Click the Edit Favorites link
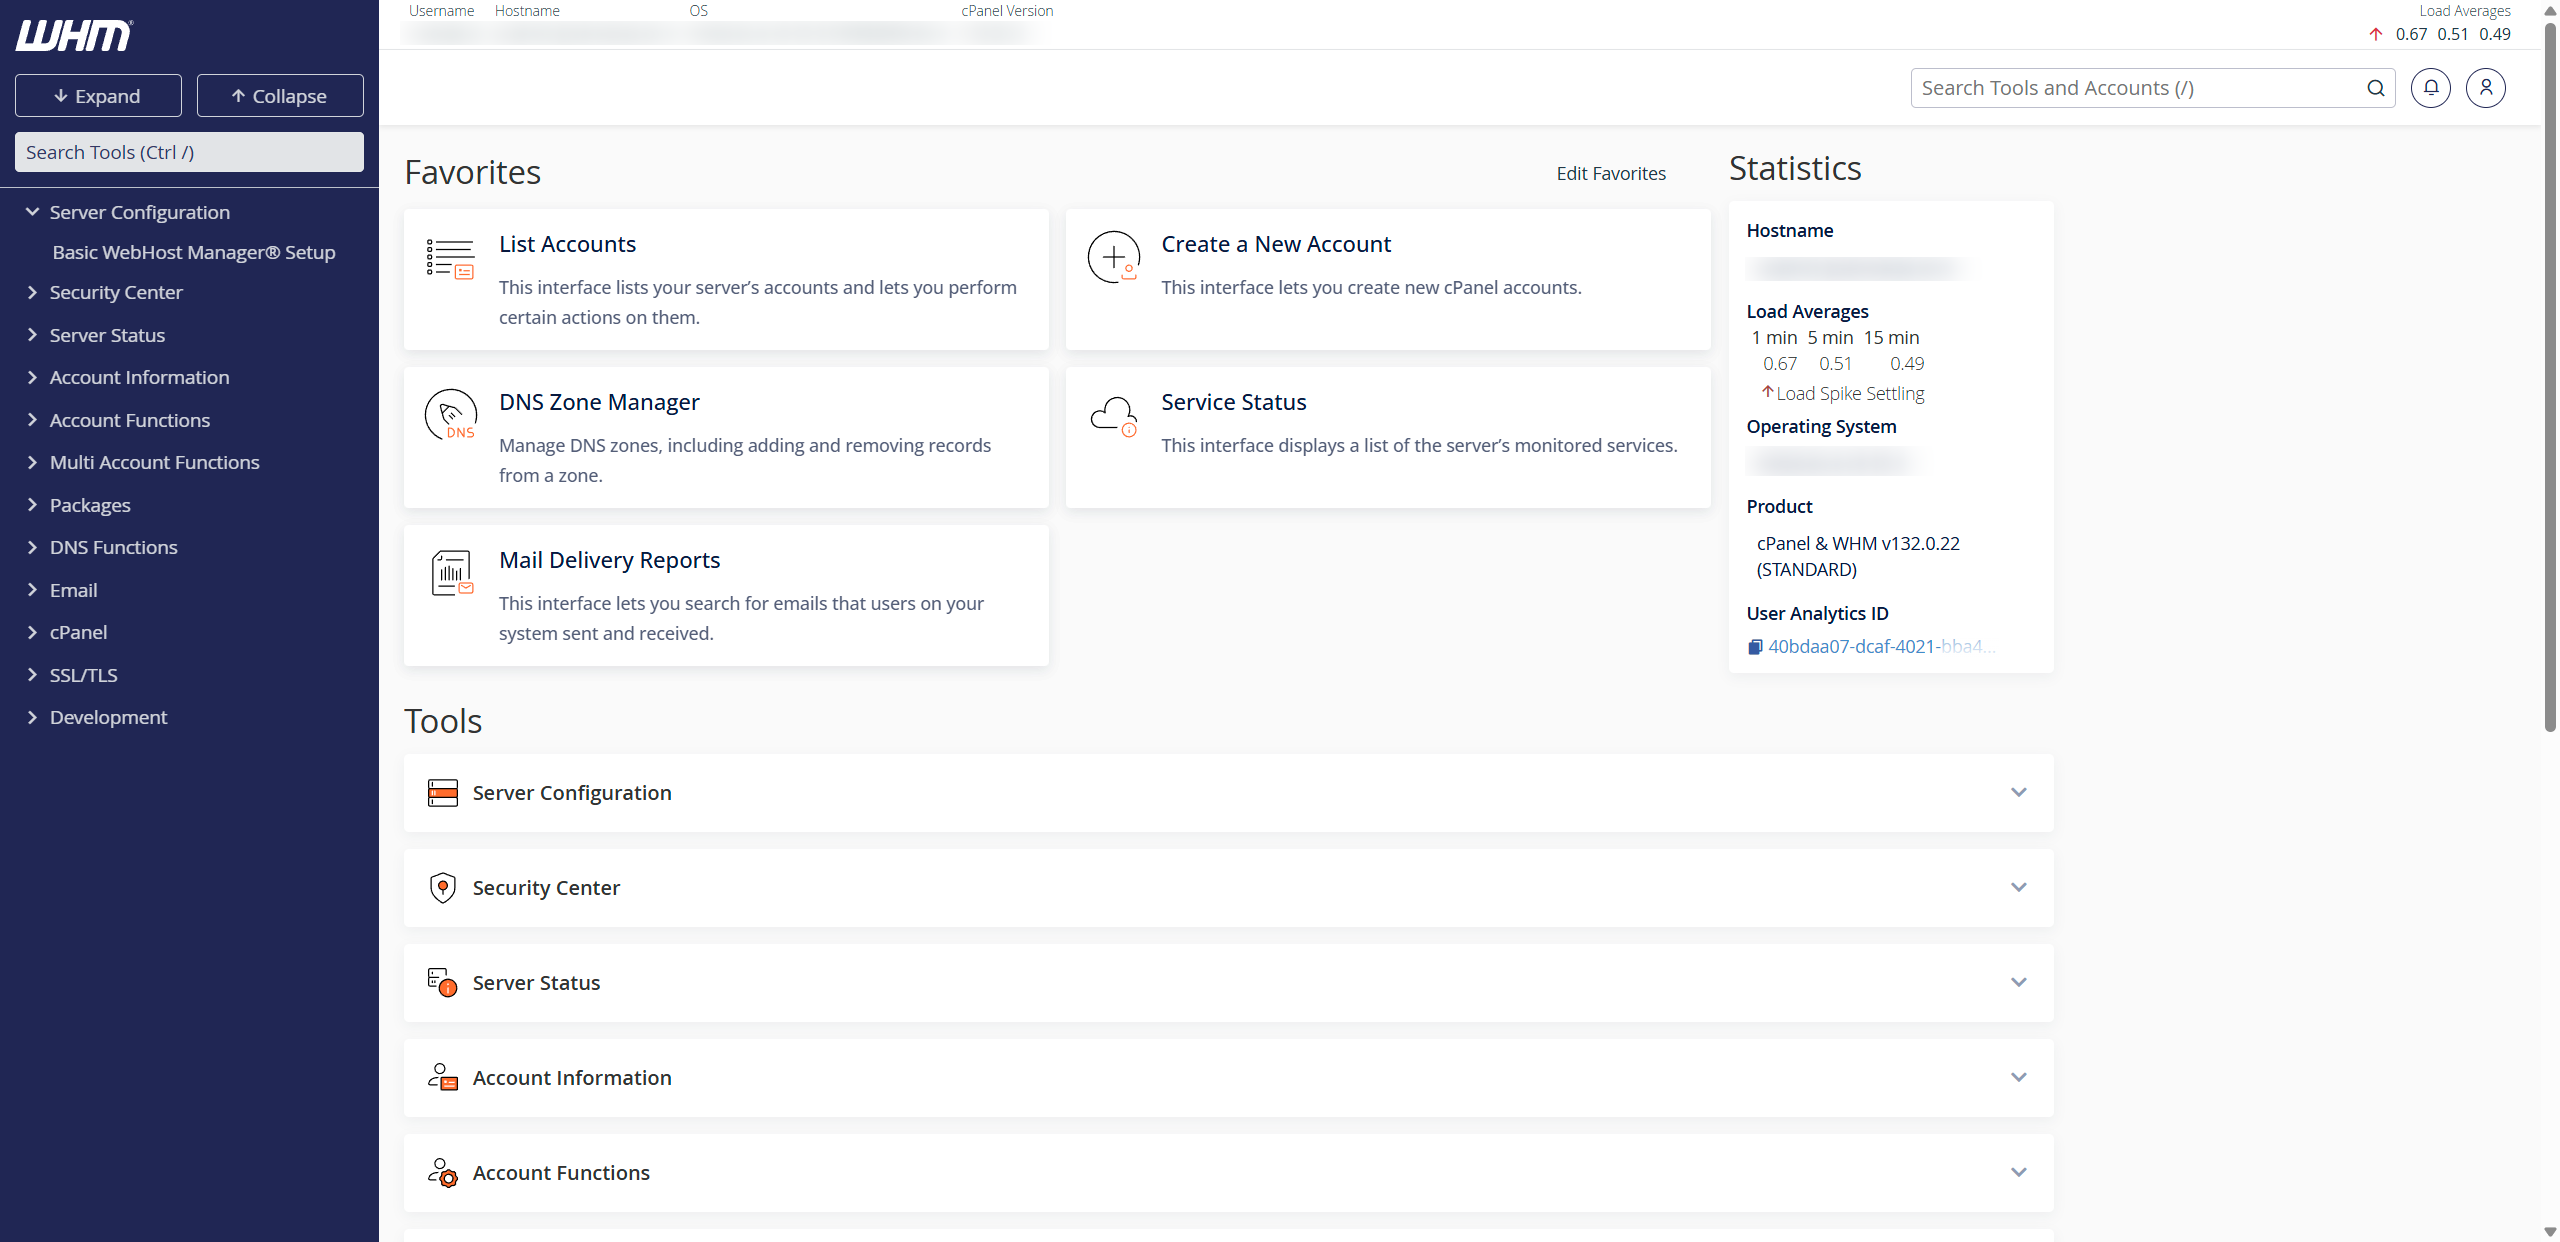This screenshot has height=1242, width=2560. click(1610, 173)
